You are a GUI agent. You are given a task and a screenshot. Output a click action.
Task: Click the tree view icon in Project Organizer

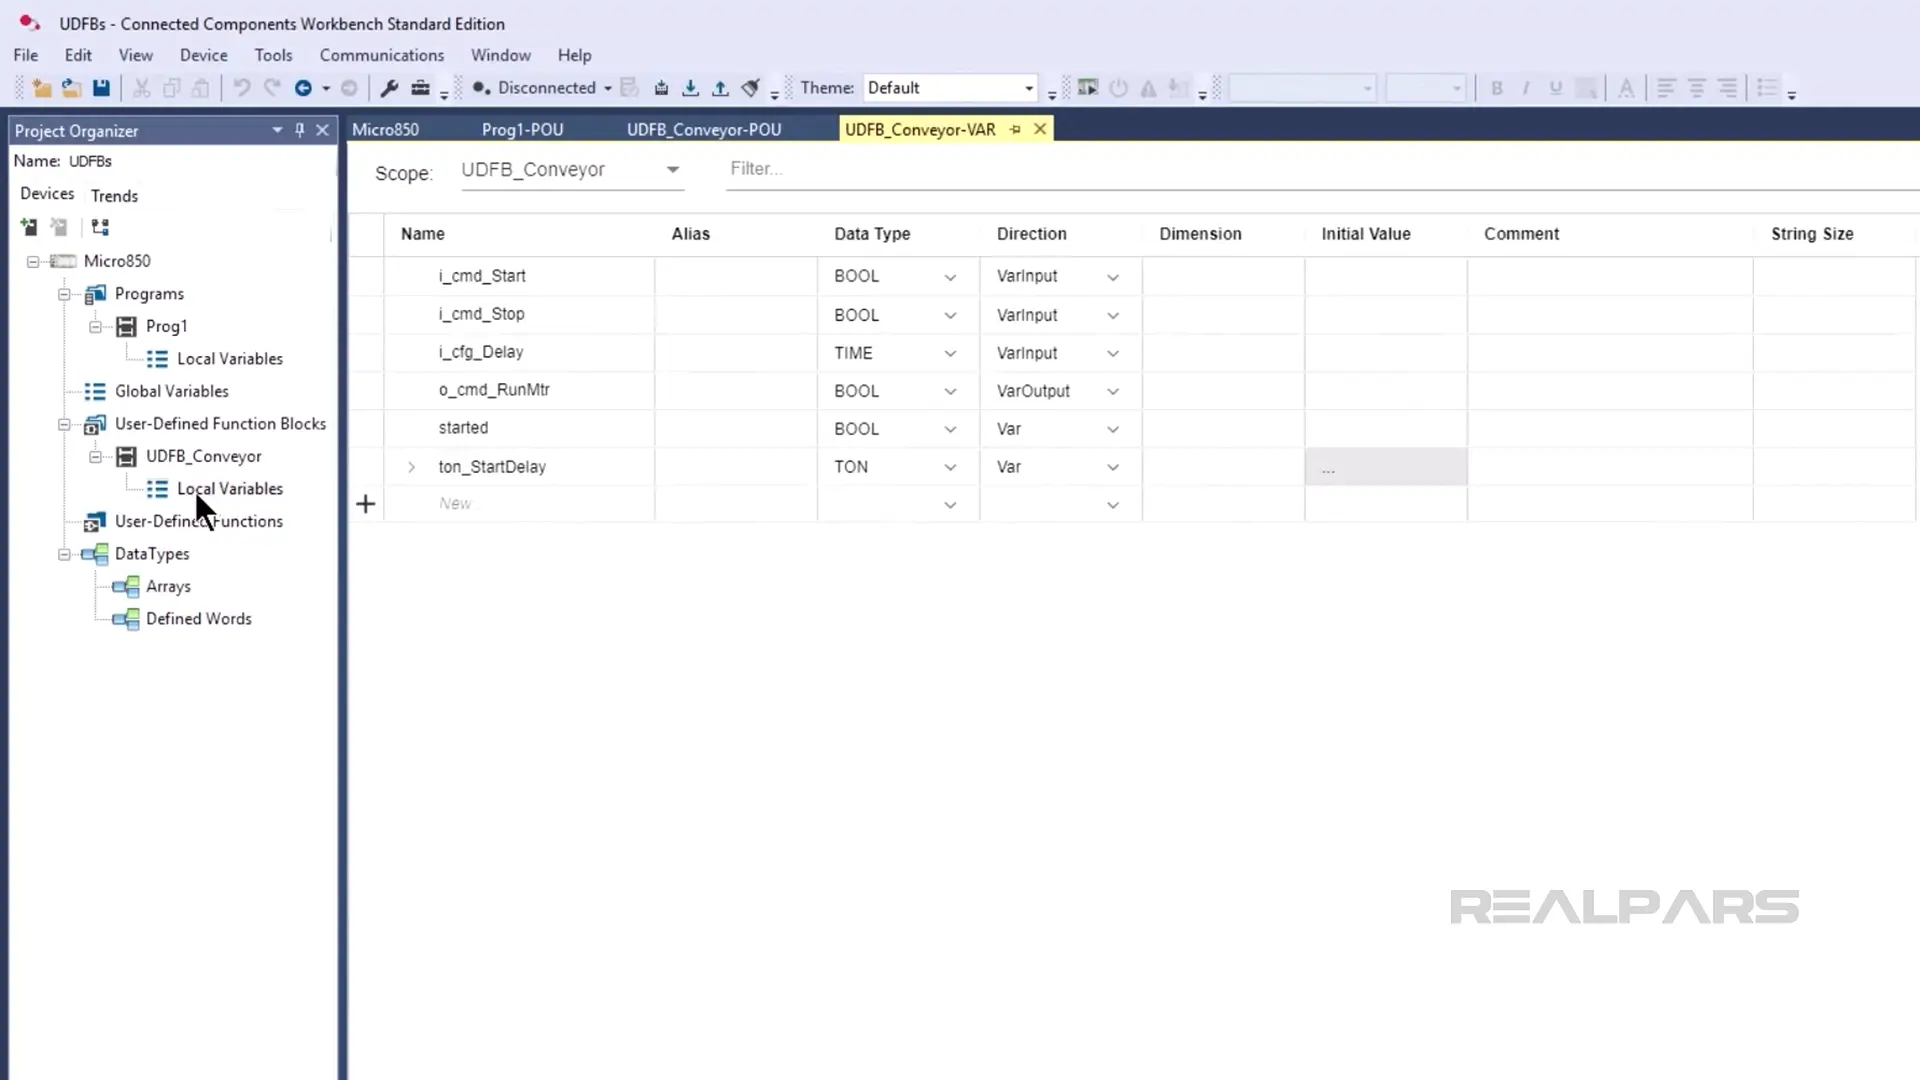100,227
